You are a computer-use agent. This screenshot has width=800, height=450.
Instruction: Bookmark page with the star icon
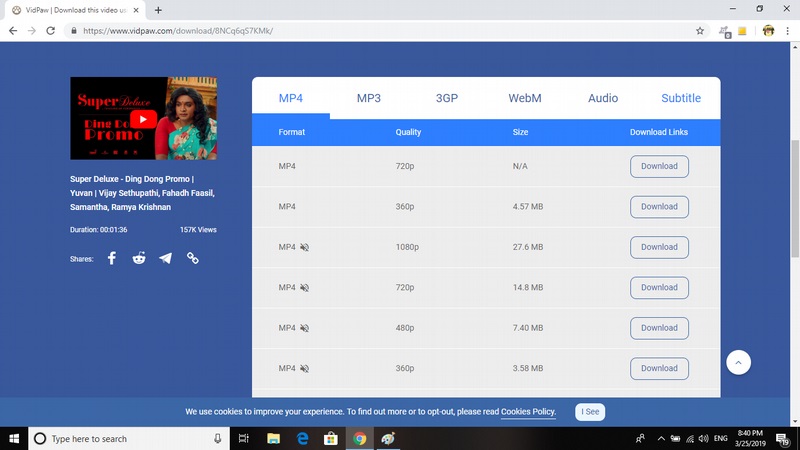coord(700,31)
